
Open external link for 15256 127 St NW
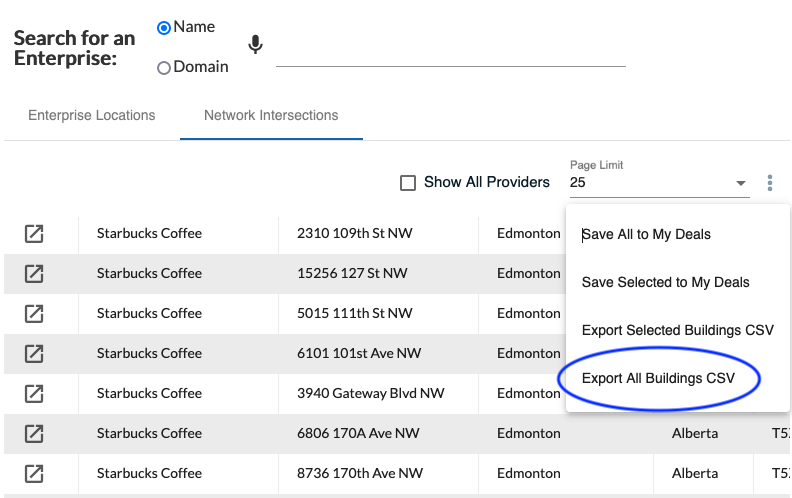[x=34, y=274]
